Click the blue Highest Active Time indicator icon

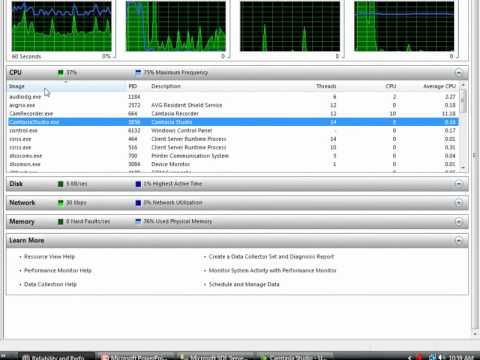pyautogui.click(x=138, y=184)
